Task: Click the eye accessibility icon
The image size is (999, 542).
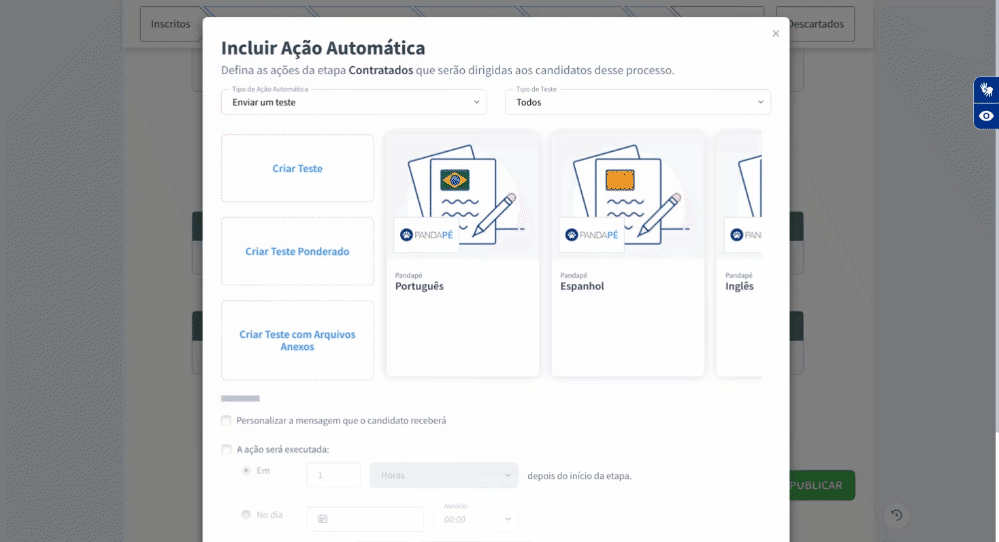Action: (986, 116)
